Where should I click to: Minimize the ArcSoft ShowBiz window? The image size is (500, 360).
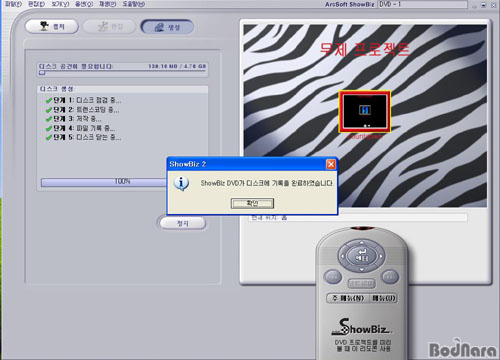point(474,5)
